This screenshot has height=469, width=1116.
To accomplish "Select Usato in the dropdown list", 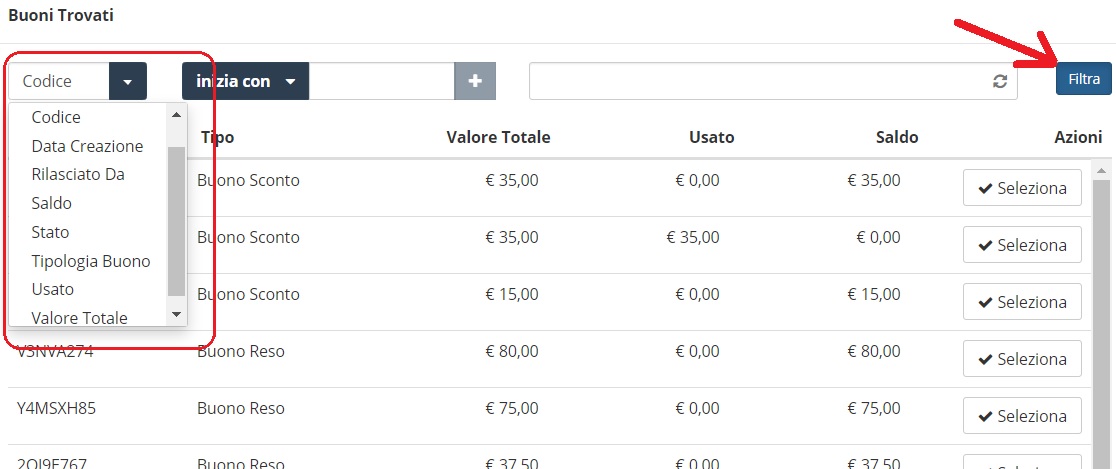I will coord(53,290).
